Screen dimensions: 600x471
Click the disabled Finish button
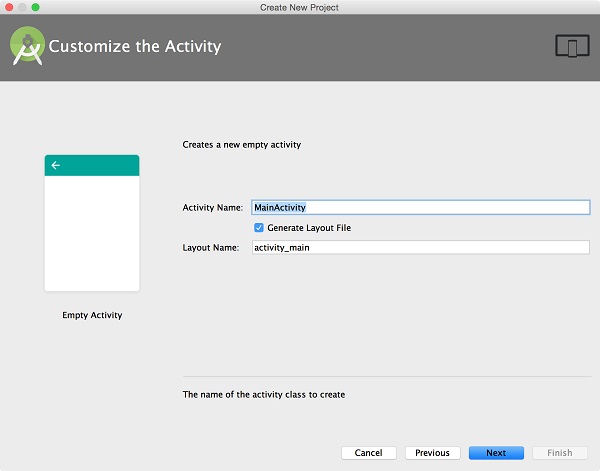pyautogui.click(x=560, y=453)
